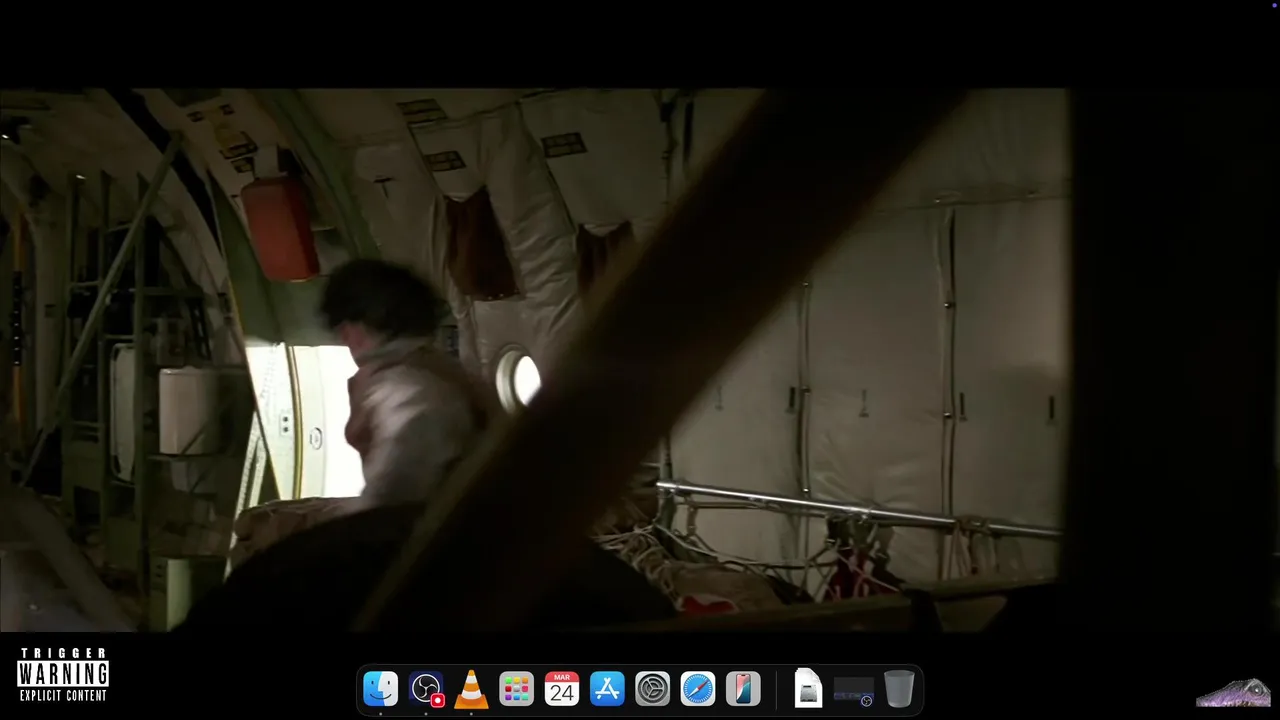Open OBS Studio in the dock
Viewport: 1280px width, 720px height.
pyautogui.click(x=426, y=689)
